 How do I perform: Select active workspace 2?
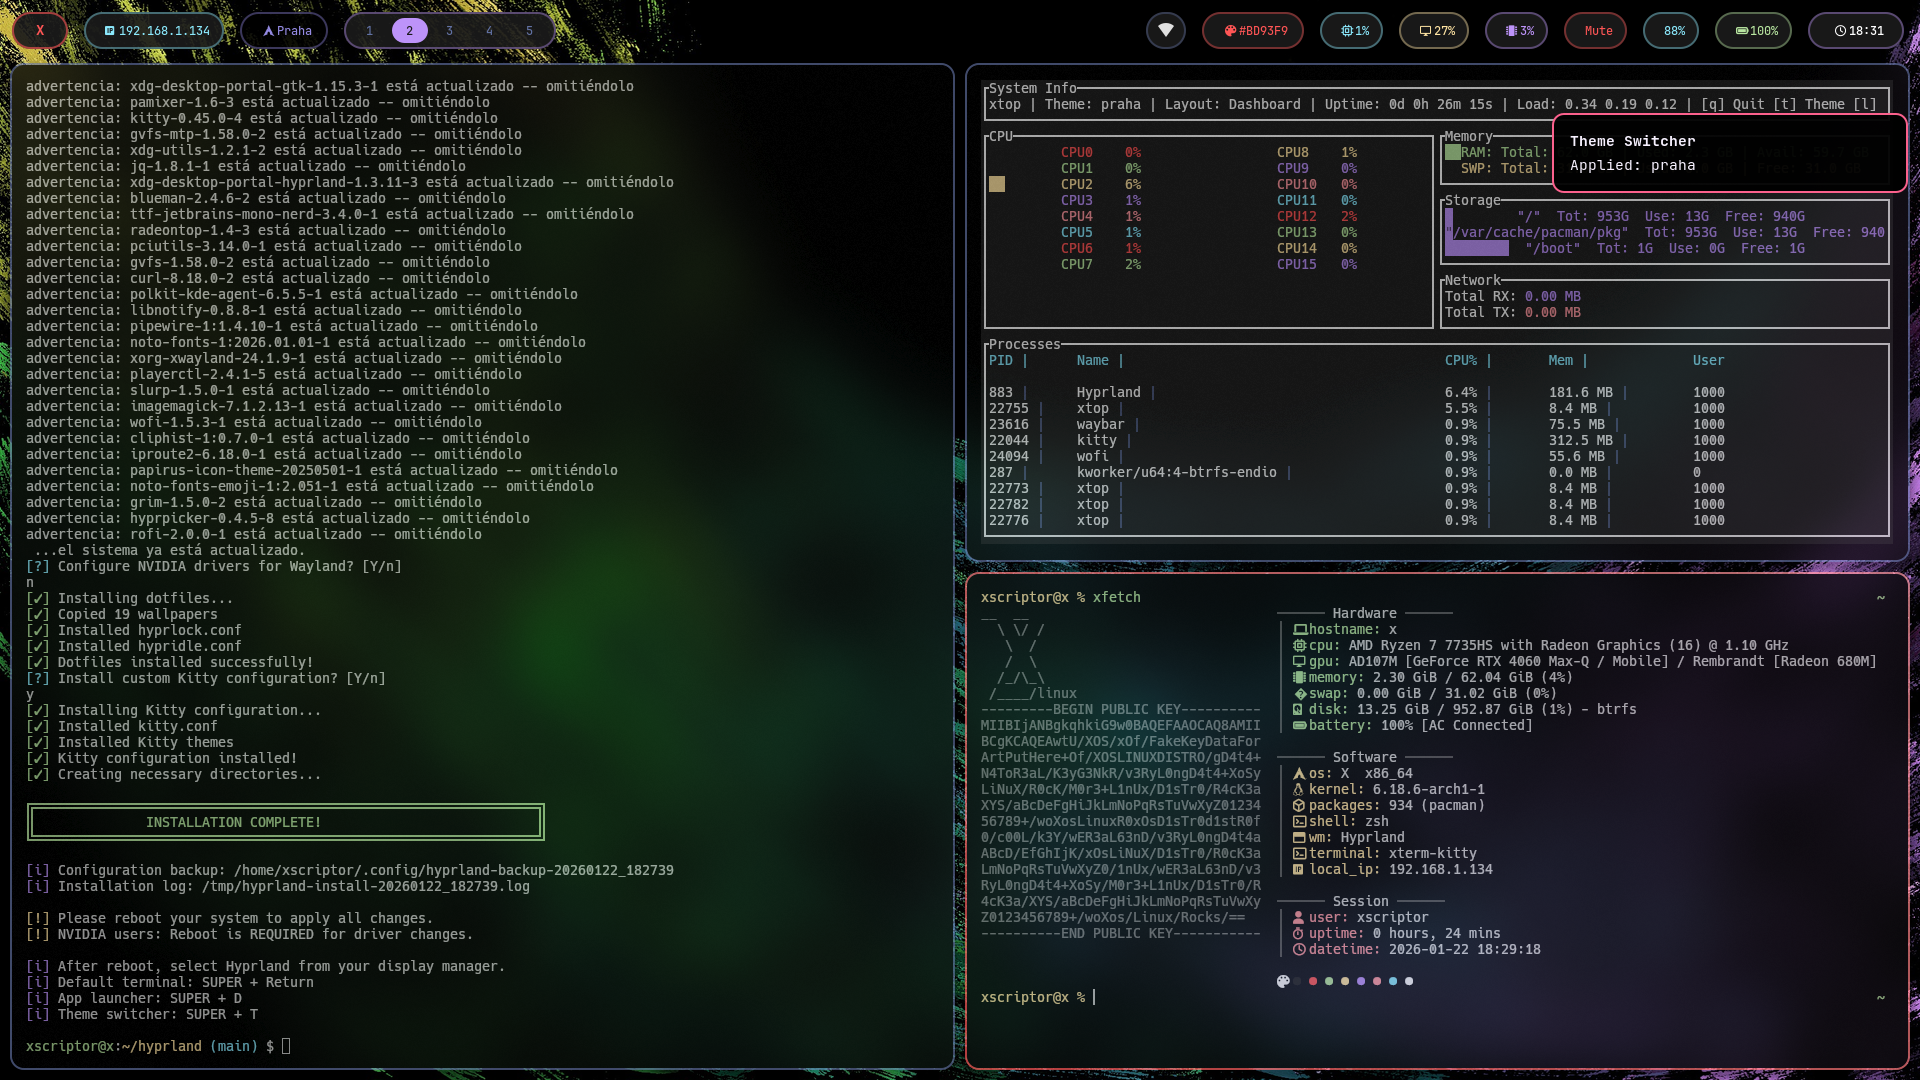point(409,30)
